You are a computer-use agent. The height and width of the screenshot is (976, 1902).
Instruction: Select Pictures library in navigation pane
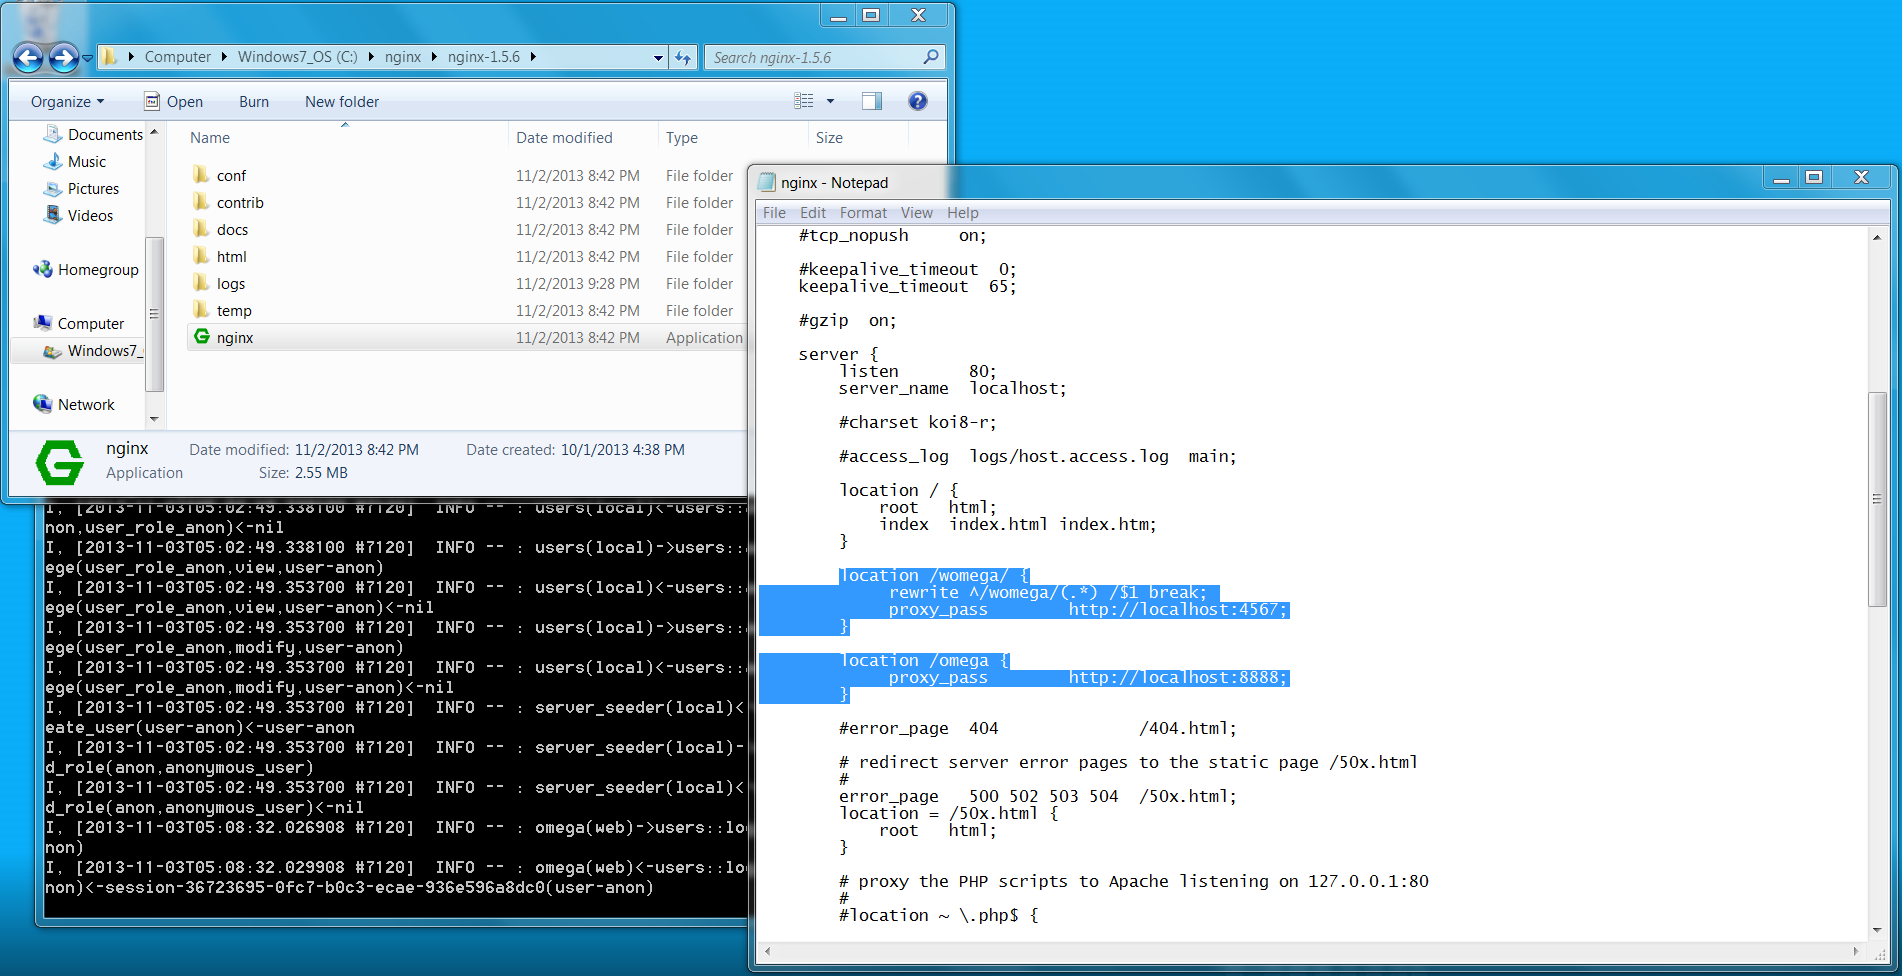(x=81, y=188)
